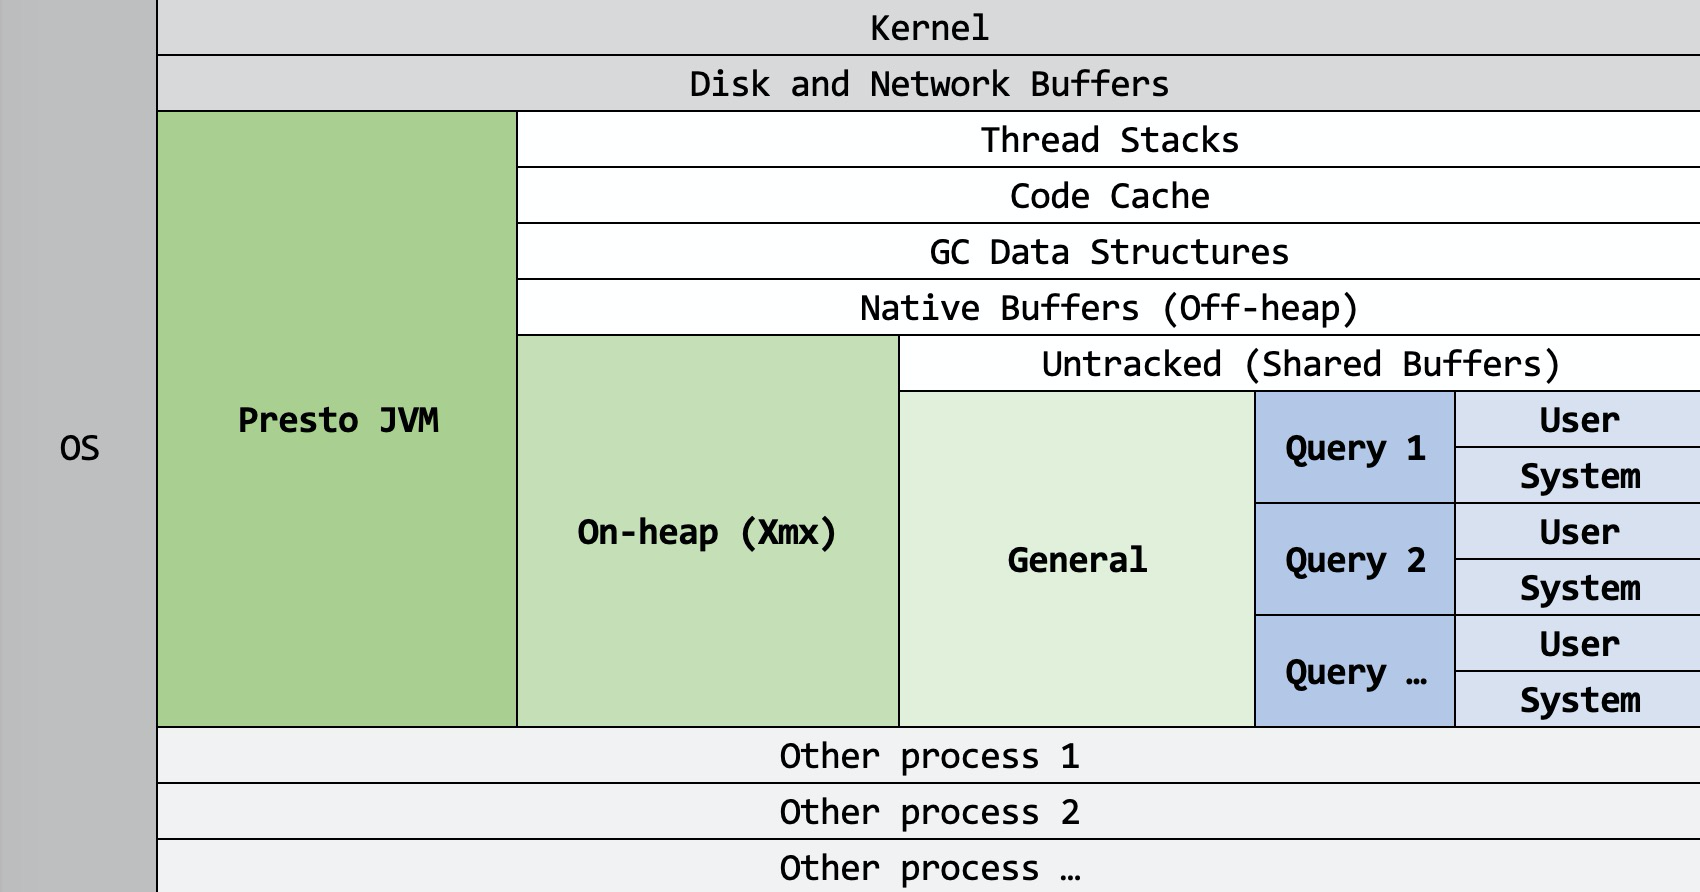Click the Query … block
The height and width of the screenshot is (892, 1700).
tap(1355, 672)
